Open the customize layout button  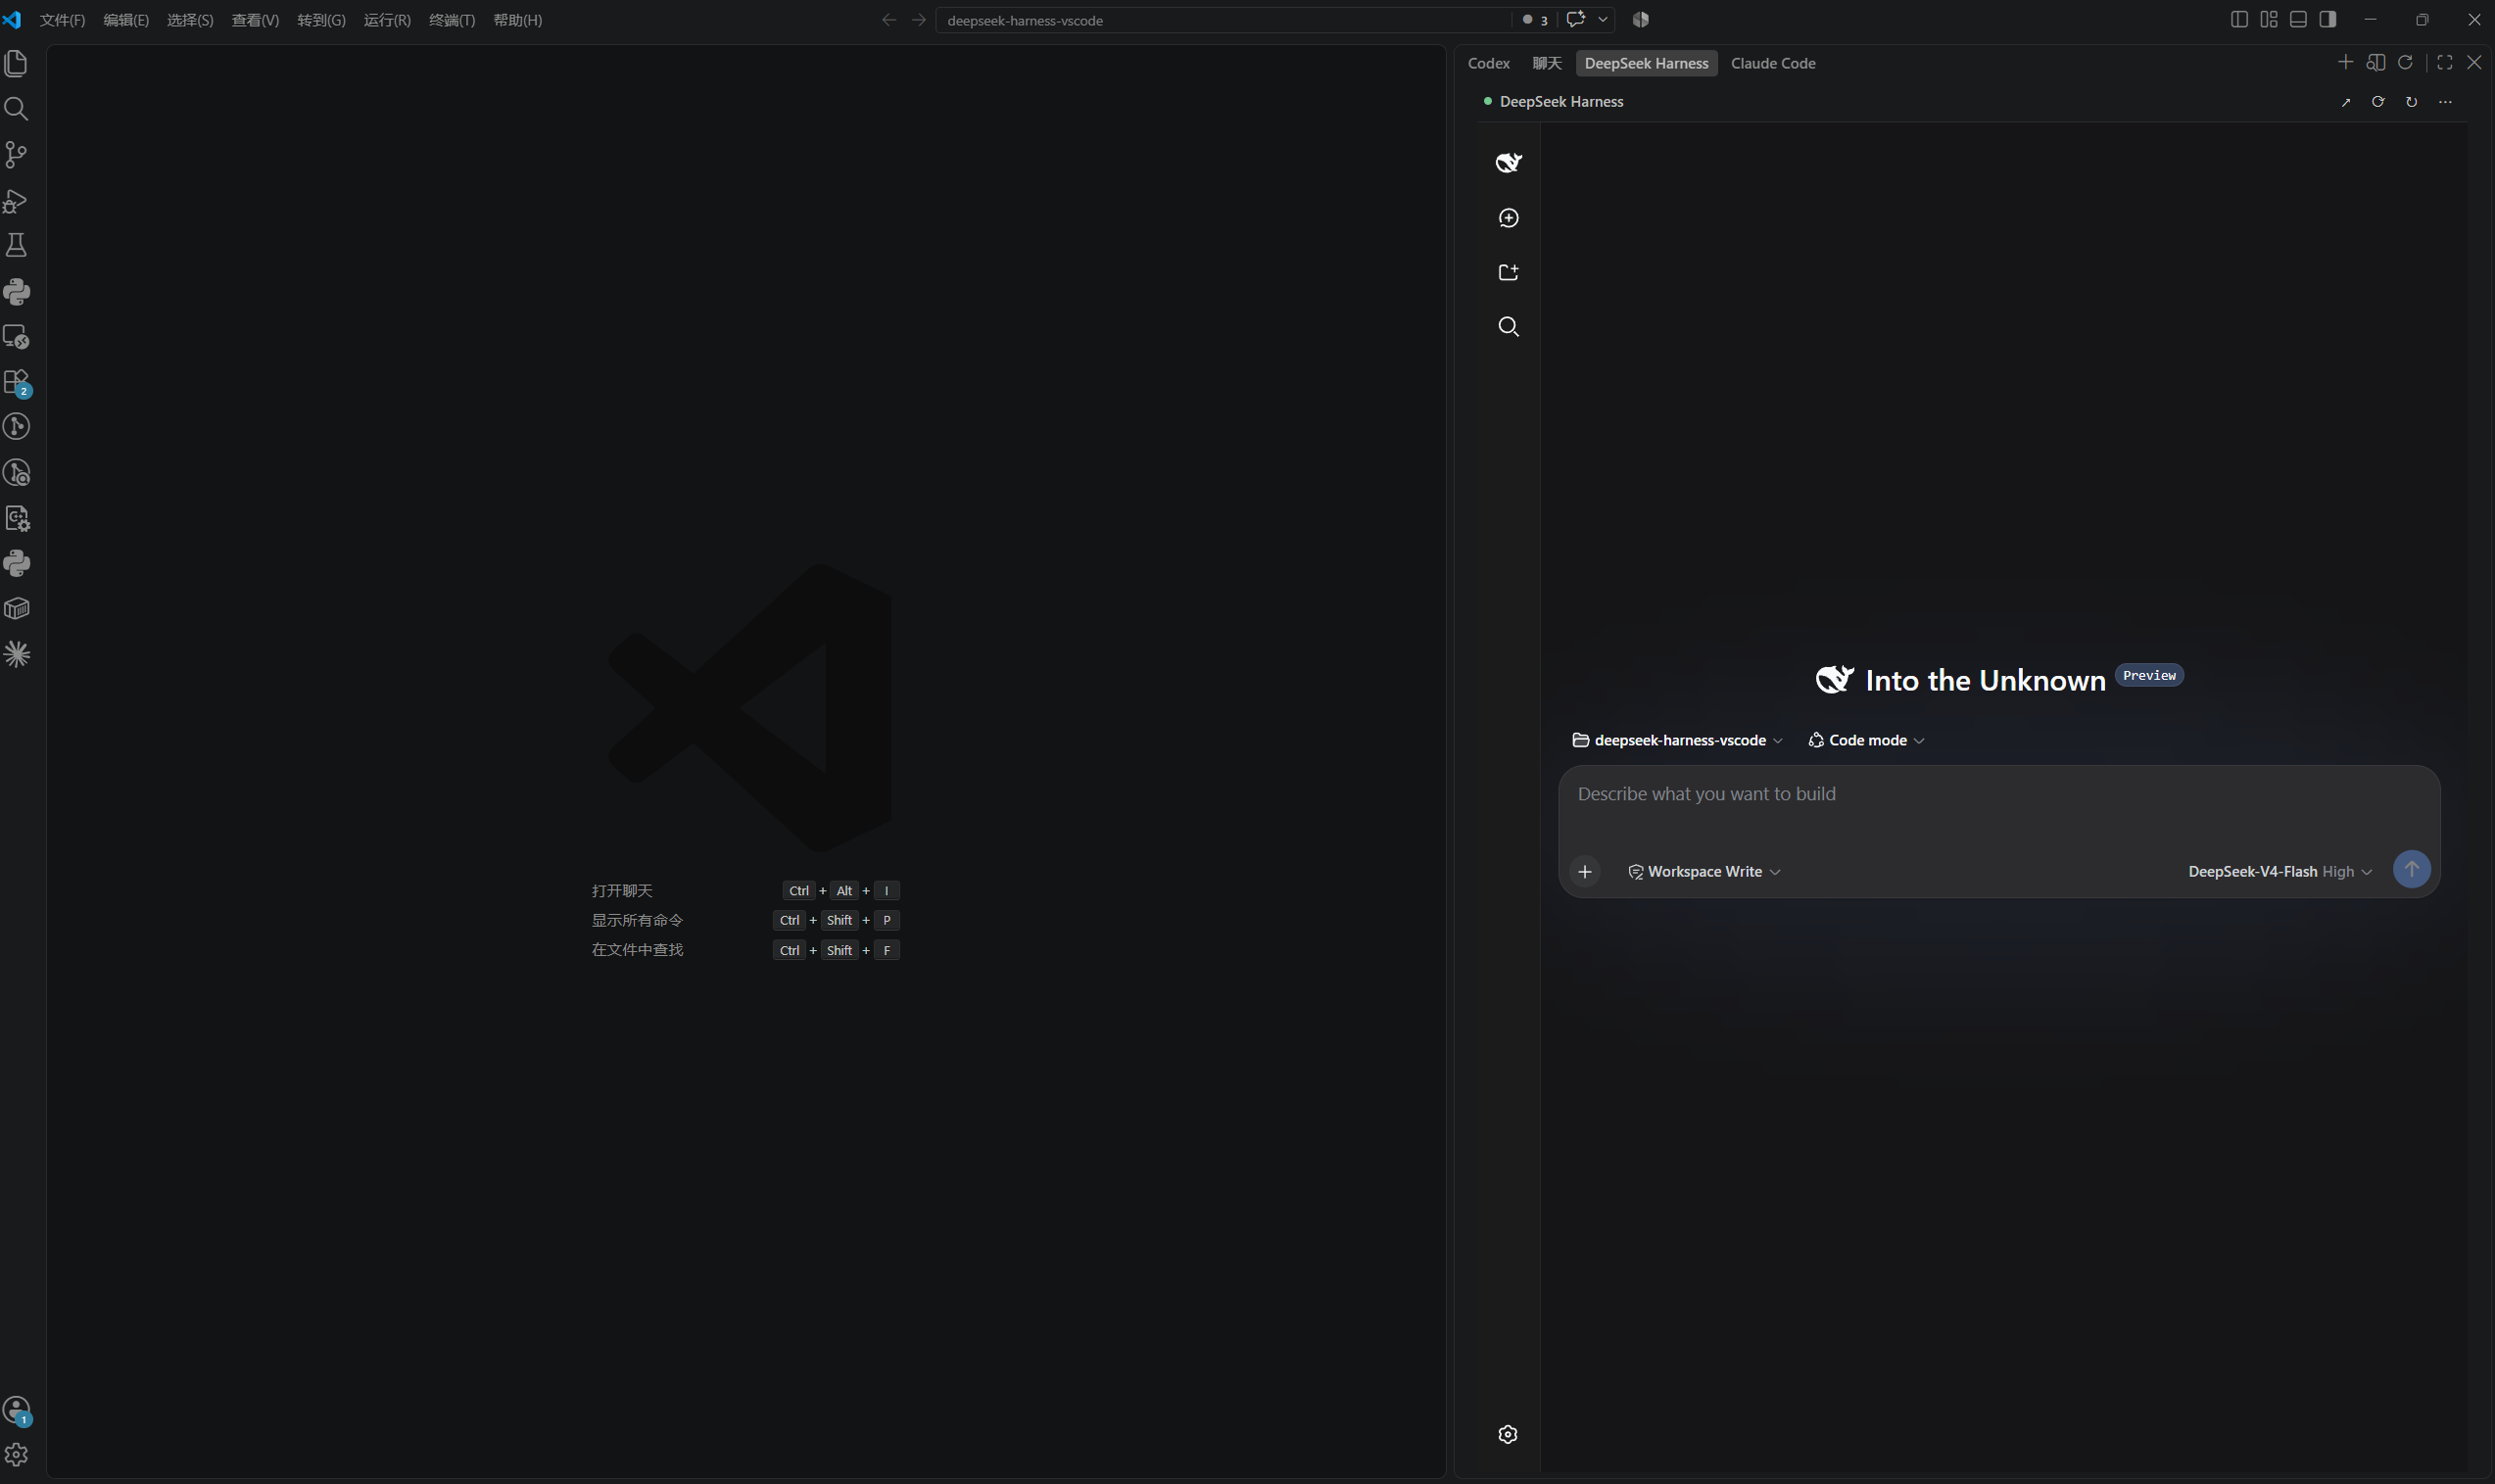click(2269, 19)
